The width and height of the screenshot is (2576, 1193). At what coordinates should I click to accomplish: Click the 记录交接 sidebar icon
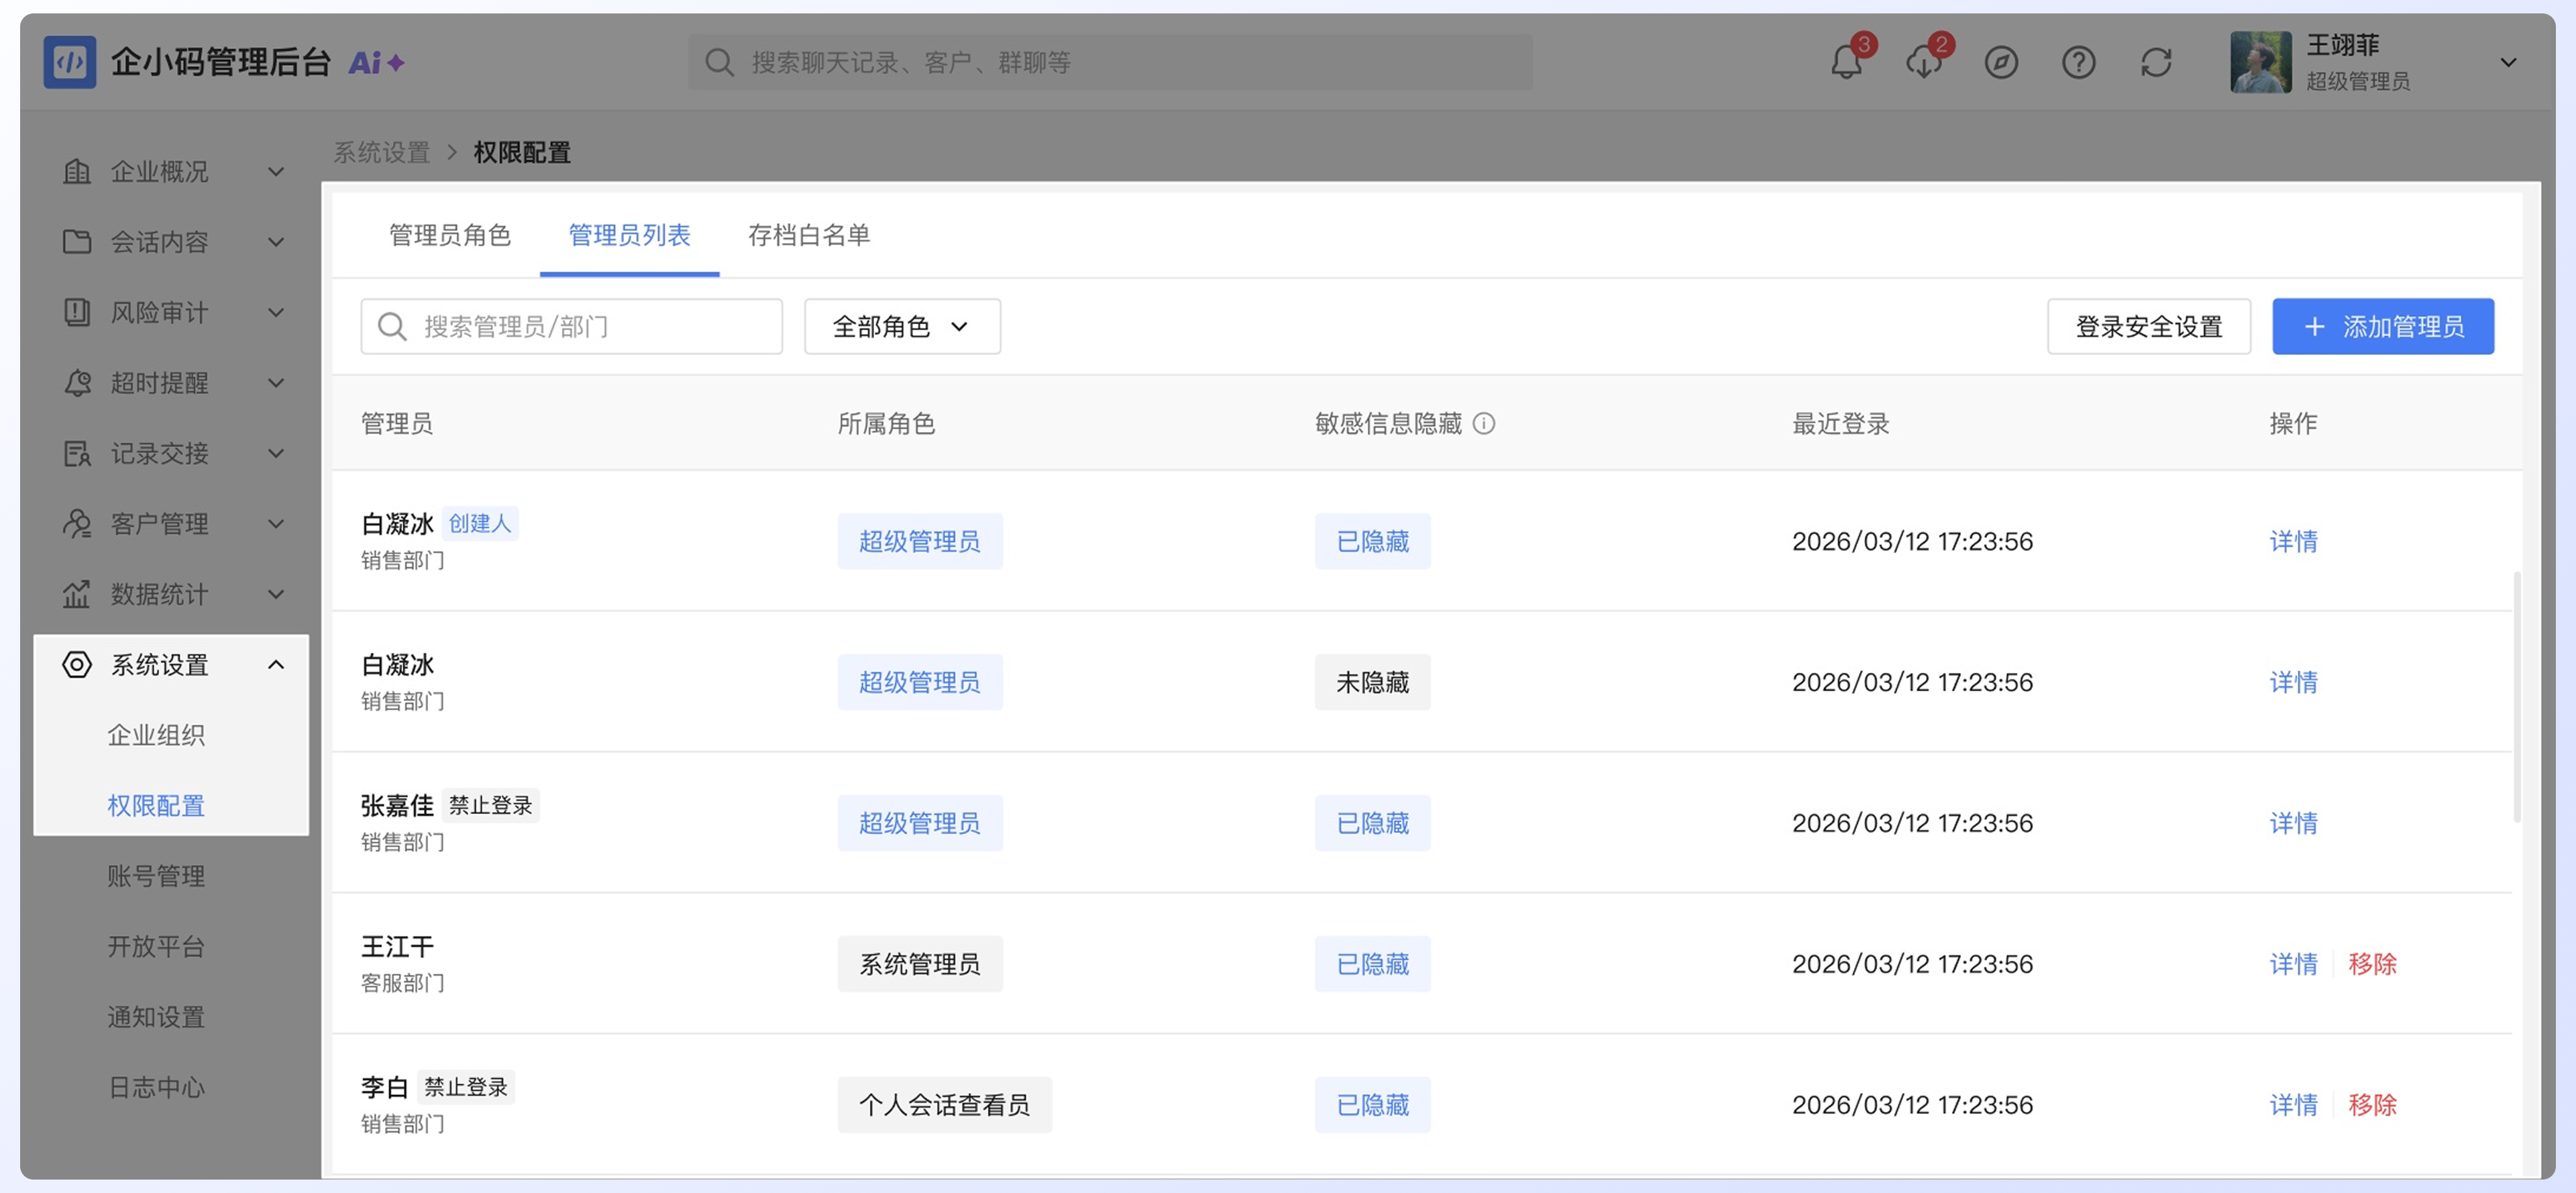point(77,454)
